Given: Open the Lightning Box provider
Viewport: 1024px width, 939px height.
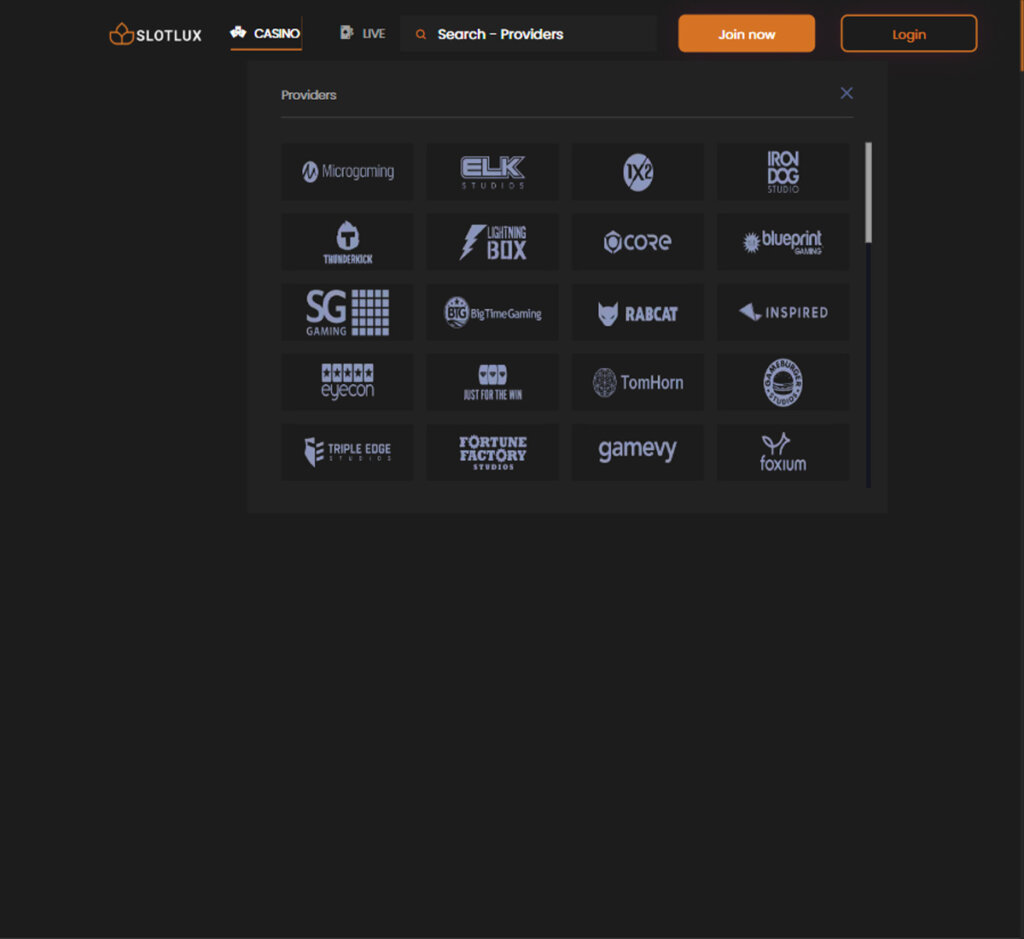Looking at the screenshot, I should (x=492, y=241).
